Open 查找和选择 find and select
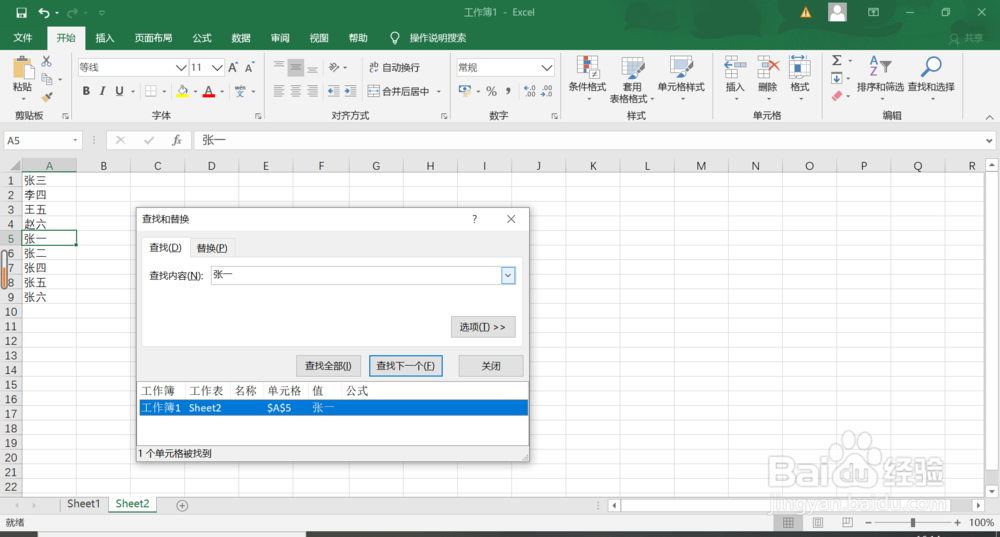1000x537 pixels. coord(931,77)
